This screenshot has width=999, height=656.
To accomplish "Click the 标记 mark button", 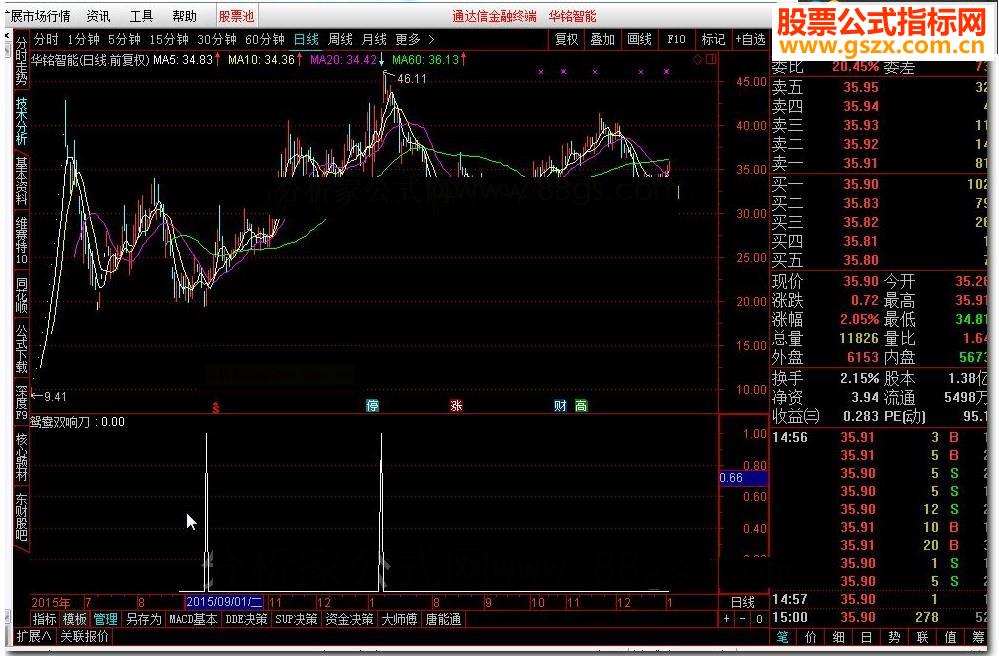I will point(713,39).
